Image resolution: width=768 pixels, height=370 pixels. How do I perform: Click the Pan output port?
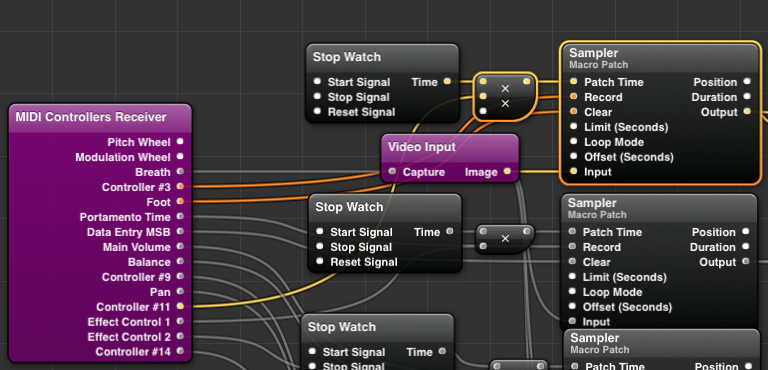(180, 292)
